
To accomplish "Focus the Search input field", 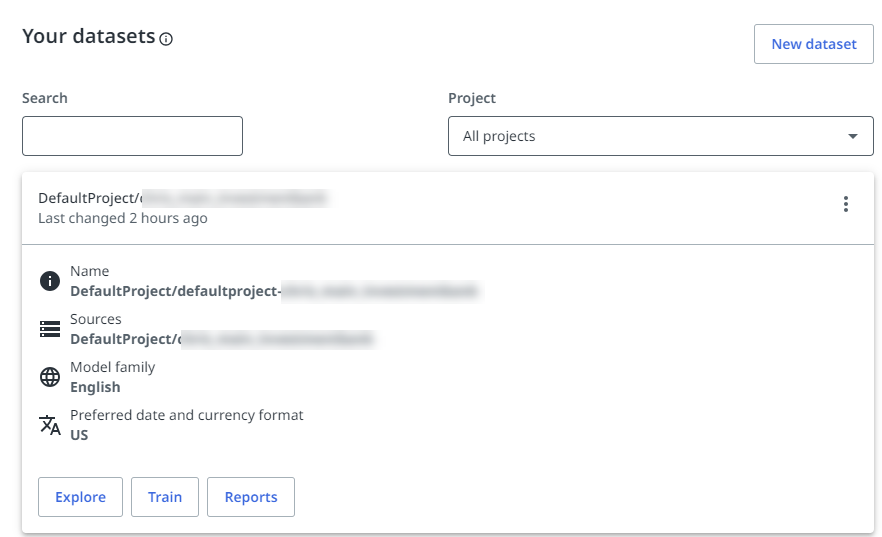I will click(132, 136).
